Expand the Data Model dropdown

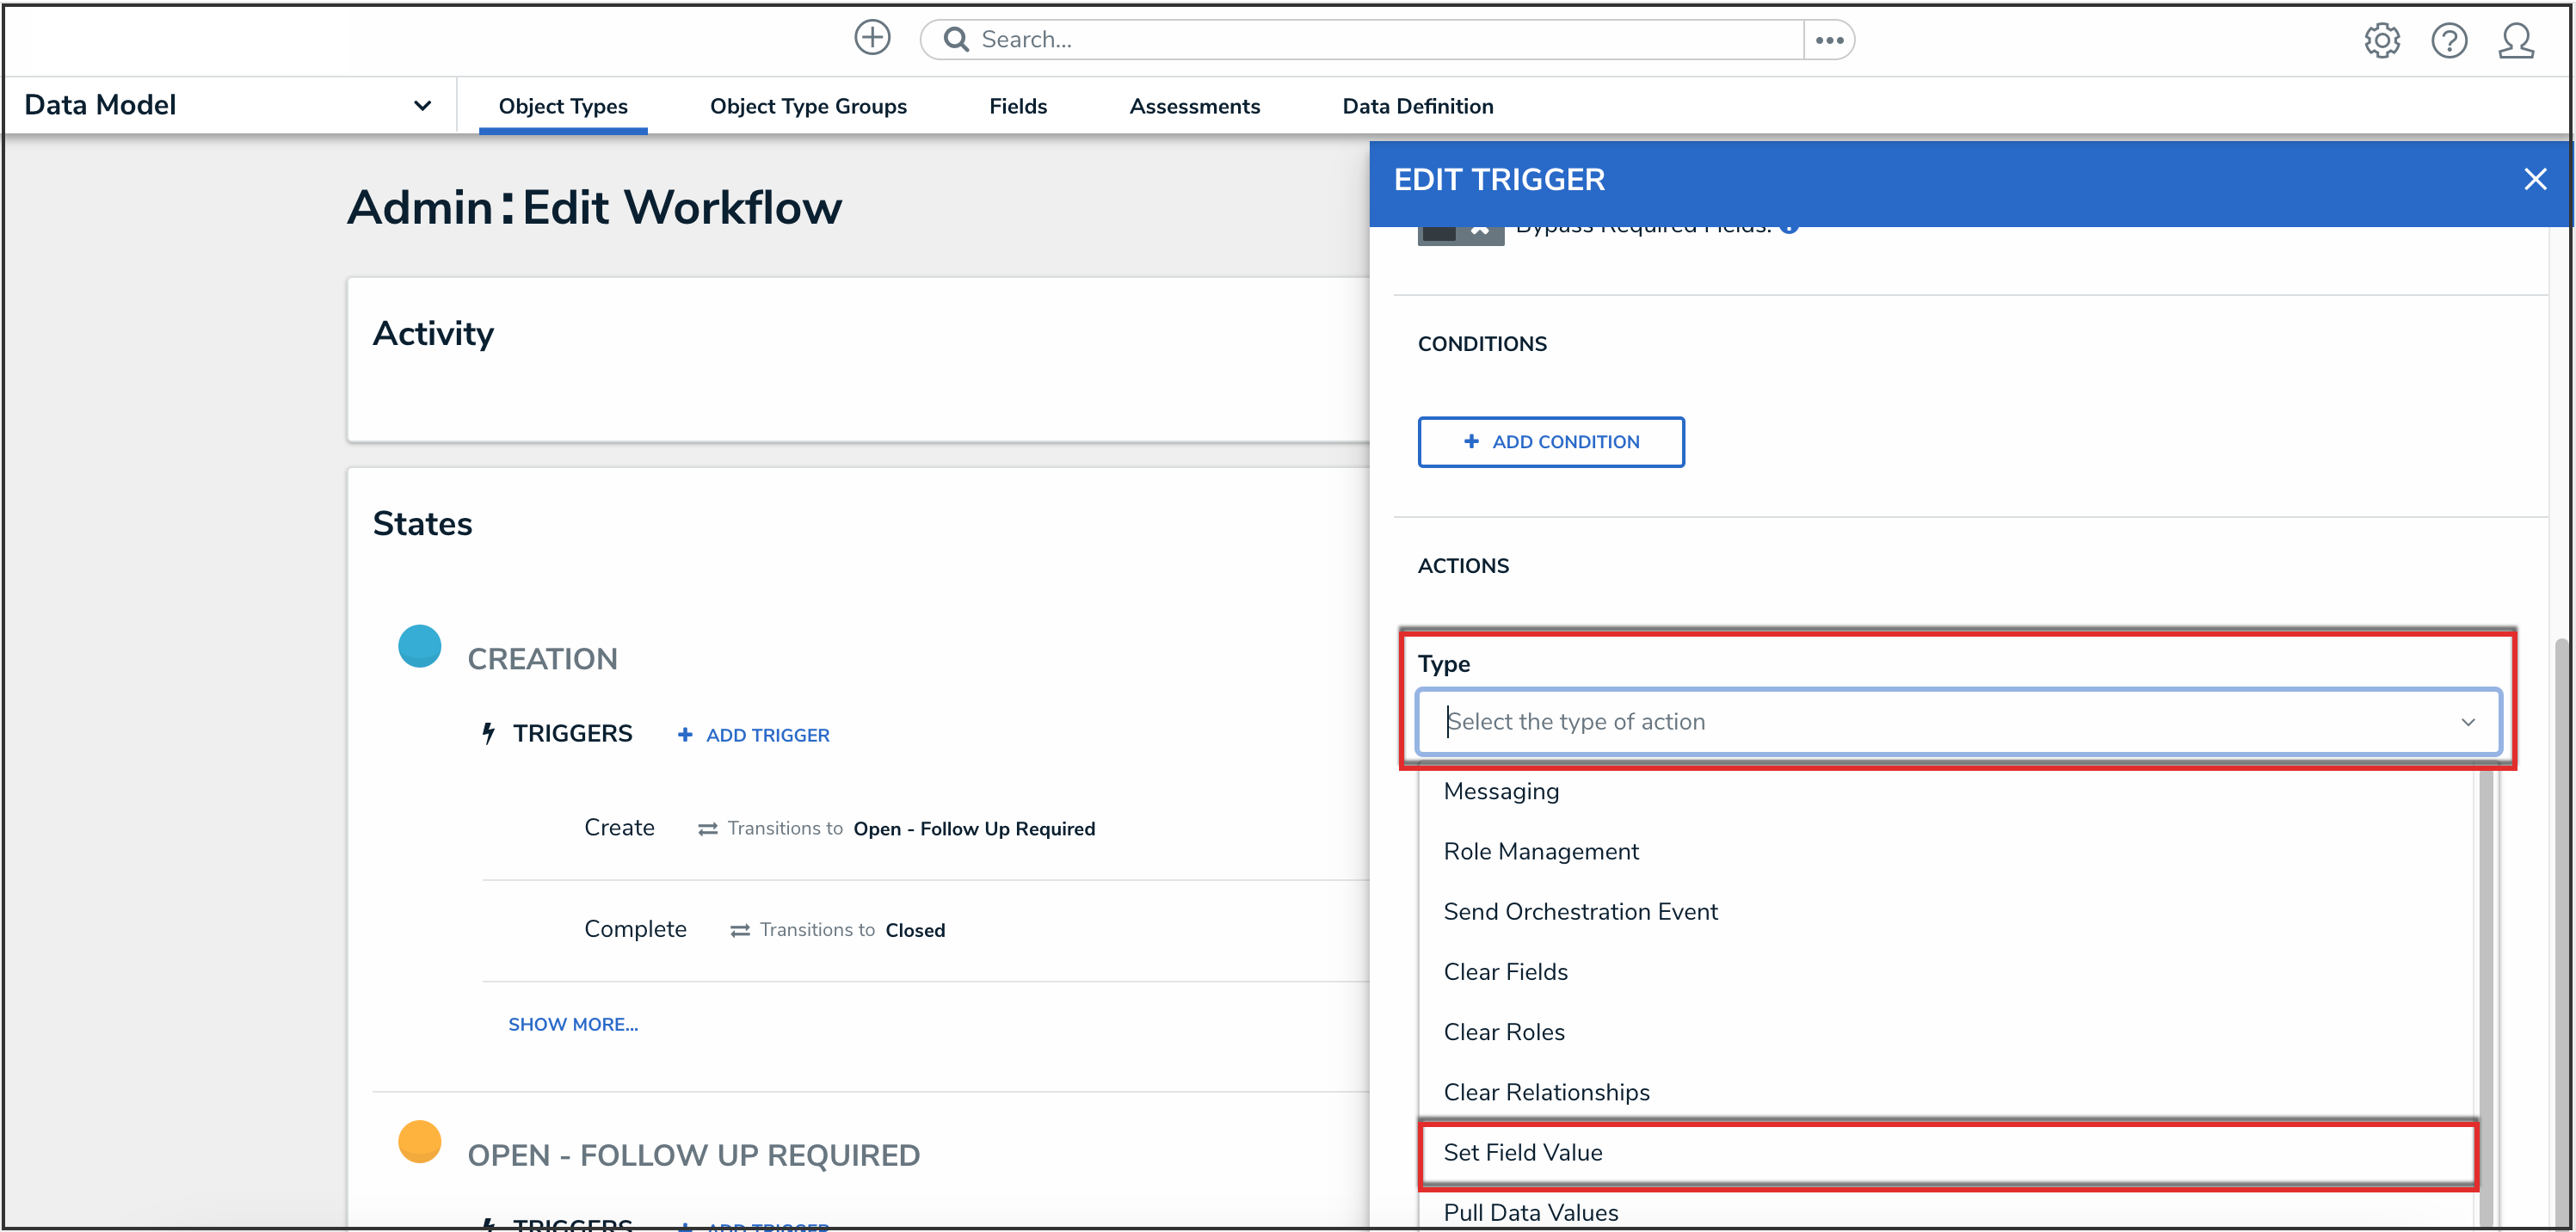[x=422, y=105]
